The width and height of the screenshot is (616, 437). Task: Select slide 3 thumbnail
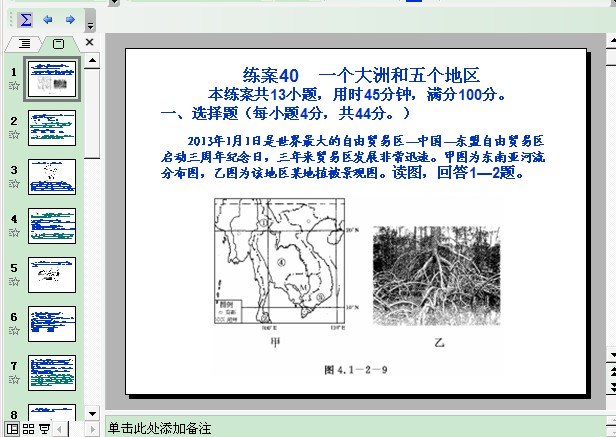pyautogui.click(x=51, y=176)
